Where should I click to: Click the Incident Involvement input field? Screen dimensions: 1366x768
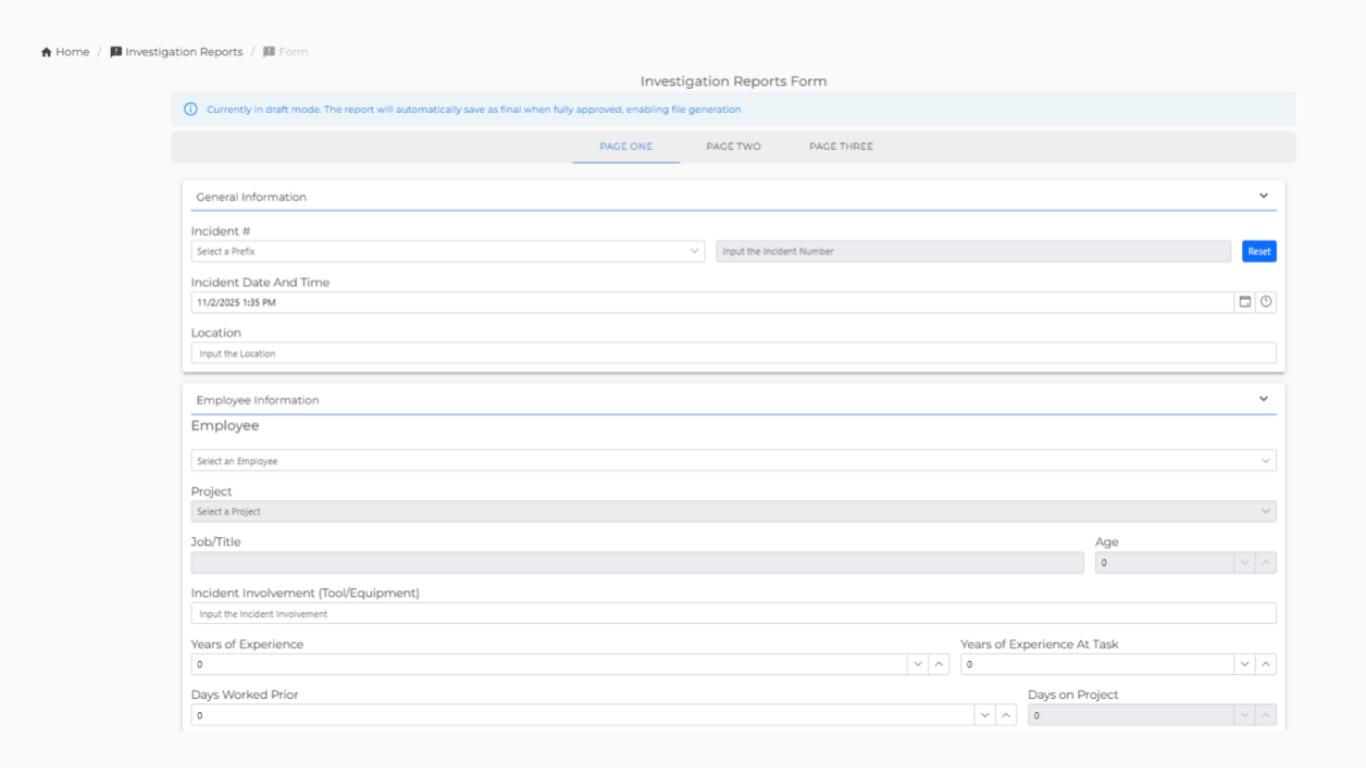point(733,614)
